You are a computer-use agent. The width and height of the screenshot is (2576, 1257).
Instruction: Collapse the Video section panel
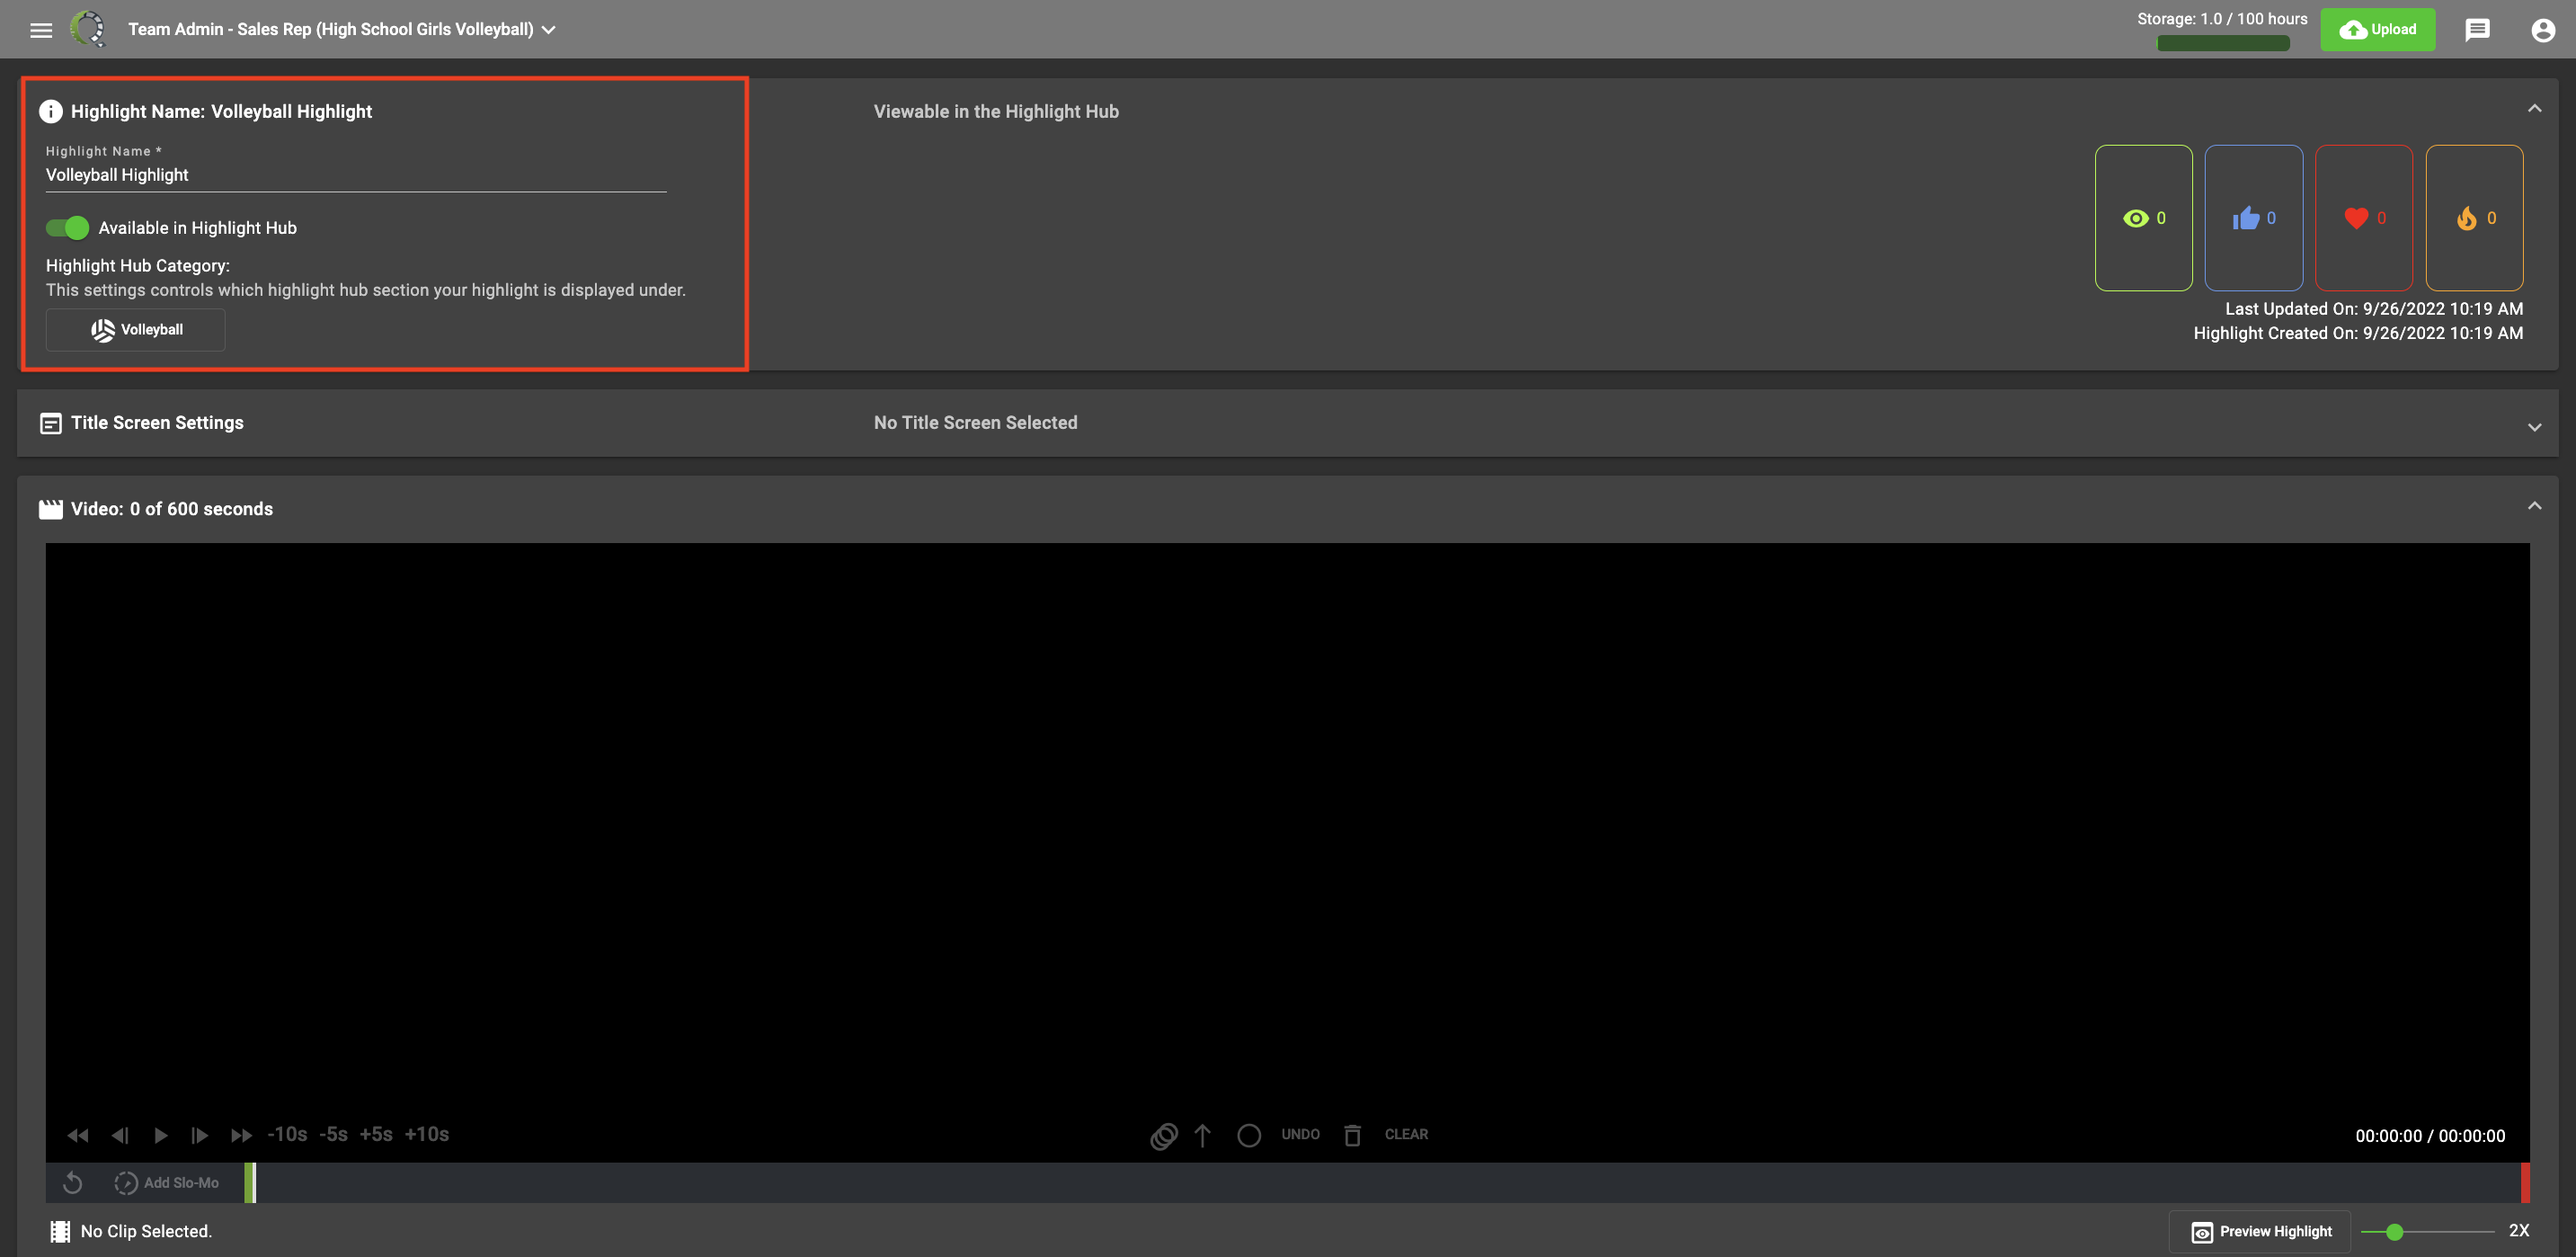2534,506
